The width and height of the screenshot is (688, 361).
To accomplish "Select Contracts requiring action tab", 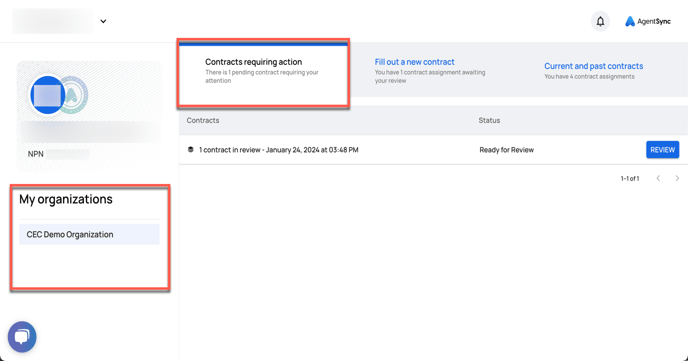I will coord(263,72).
